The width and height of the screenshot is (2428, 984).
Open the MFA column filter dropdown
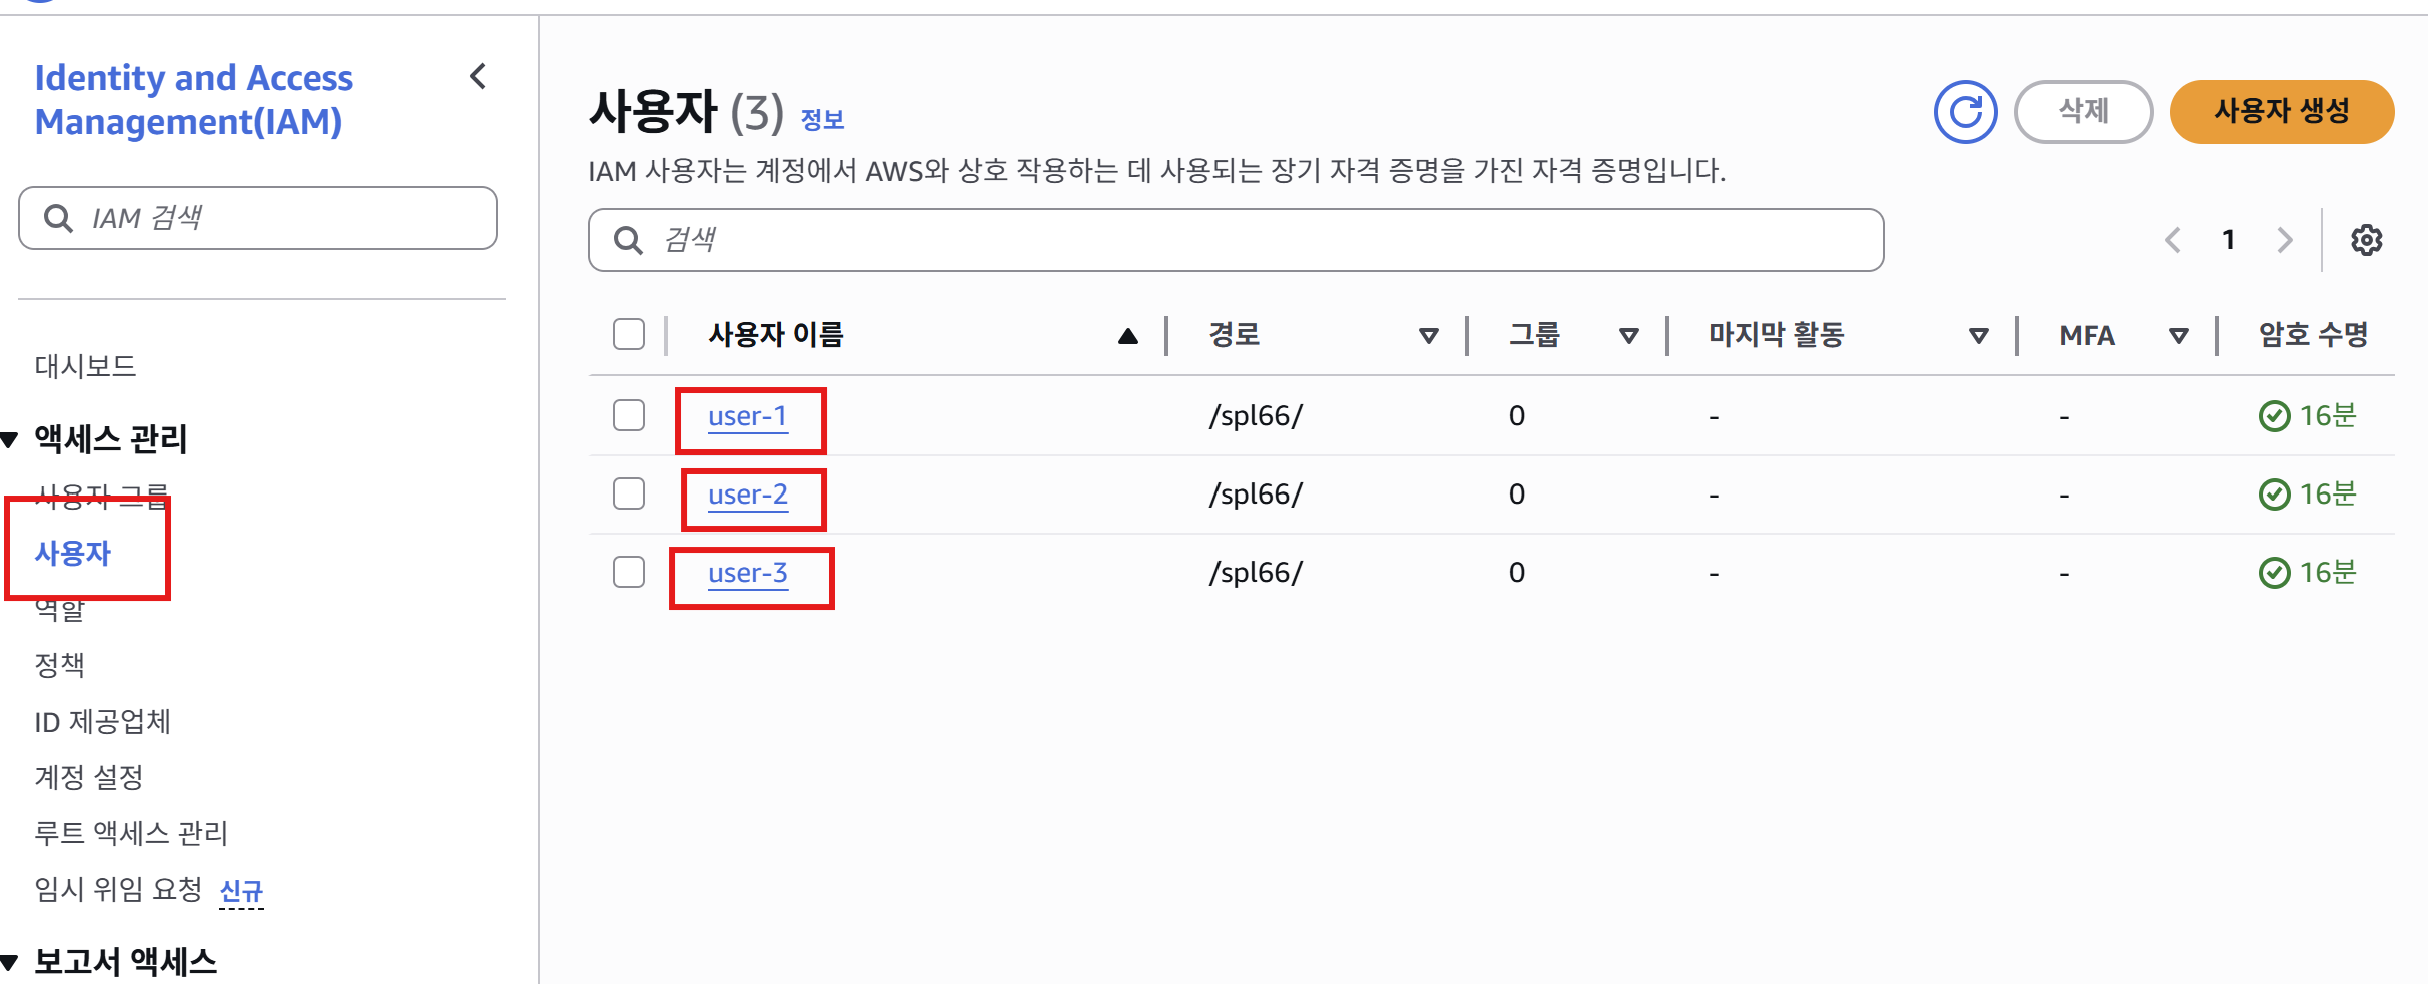(x=2178, y=335)
